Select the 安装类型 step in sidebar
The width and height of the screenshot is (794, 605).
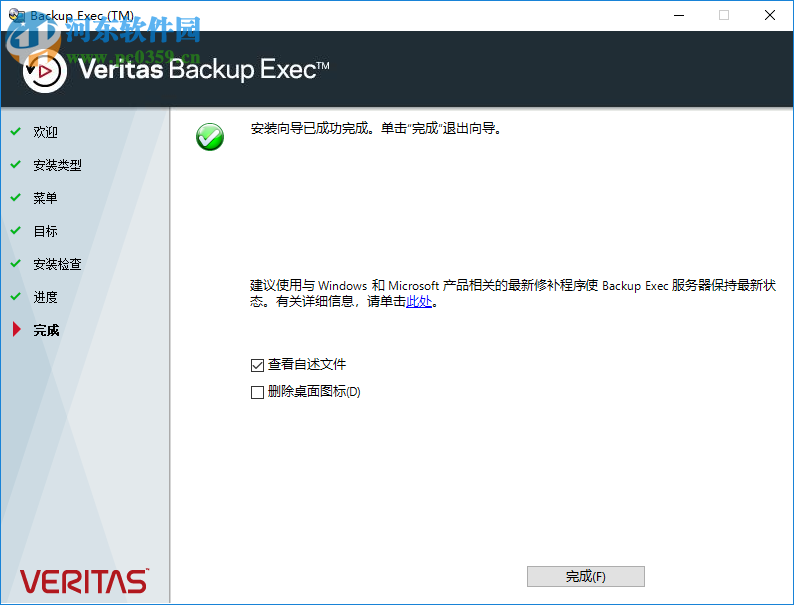click(x=57, y=165)
